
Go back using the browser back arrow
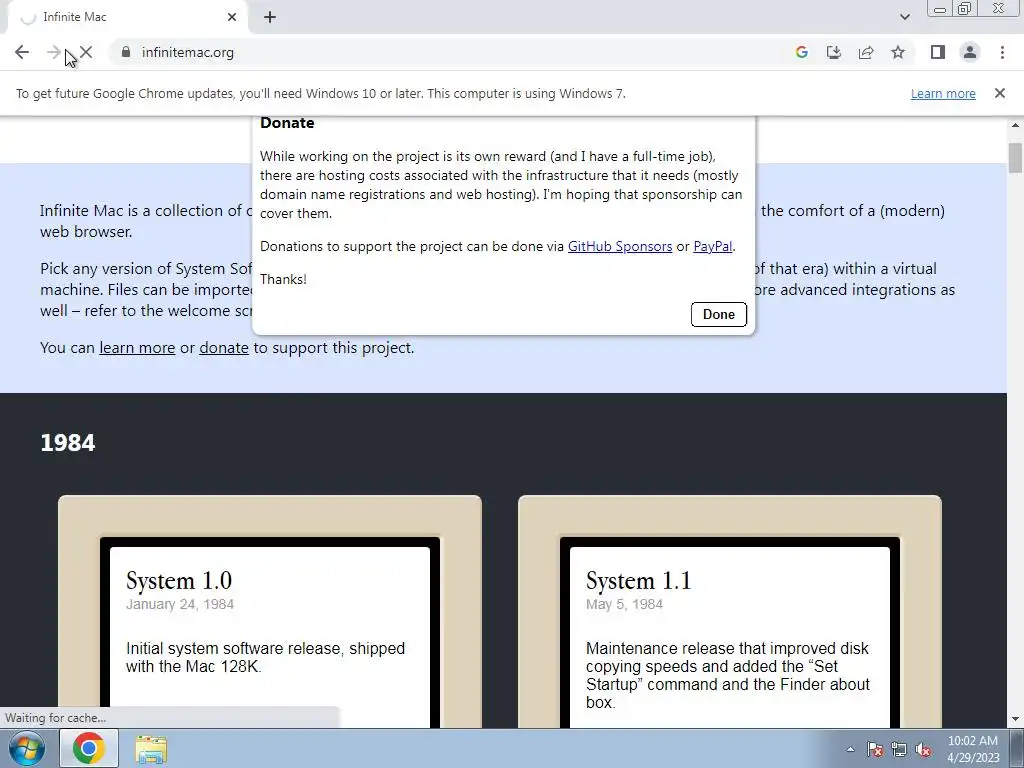pyautogui.click(x=22, y=52)
